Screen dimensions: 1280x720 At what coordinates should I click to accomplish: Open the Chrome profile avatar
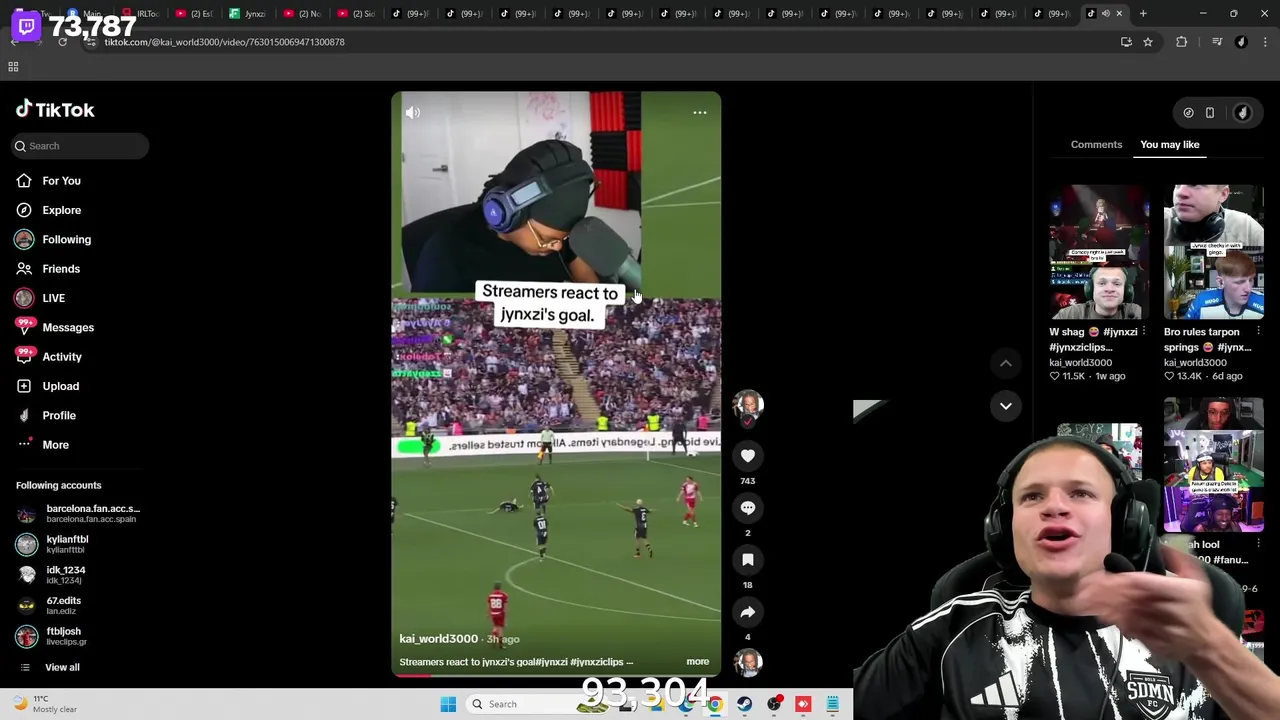[1241, 42]
